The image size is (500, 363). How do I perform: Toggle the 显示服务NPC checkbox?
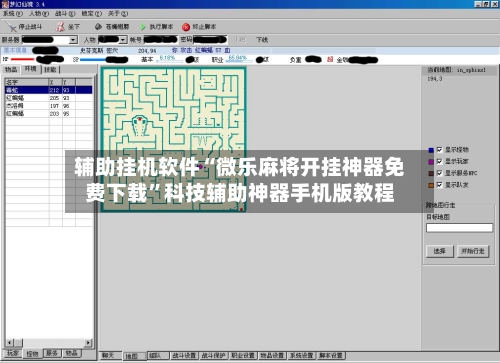(439, 173)
